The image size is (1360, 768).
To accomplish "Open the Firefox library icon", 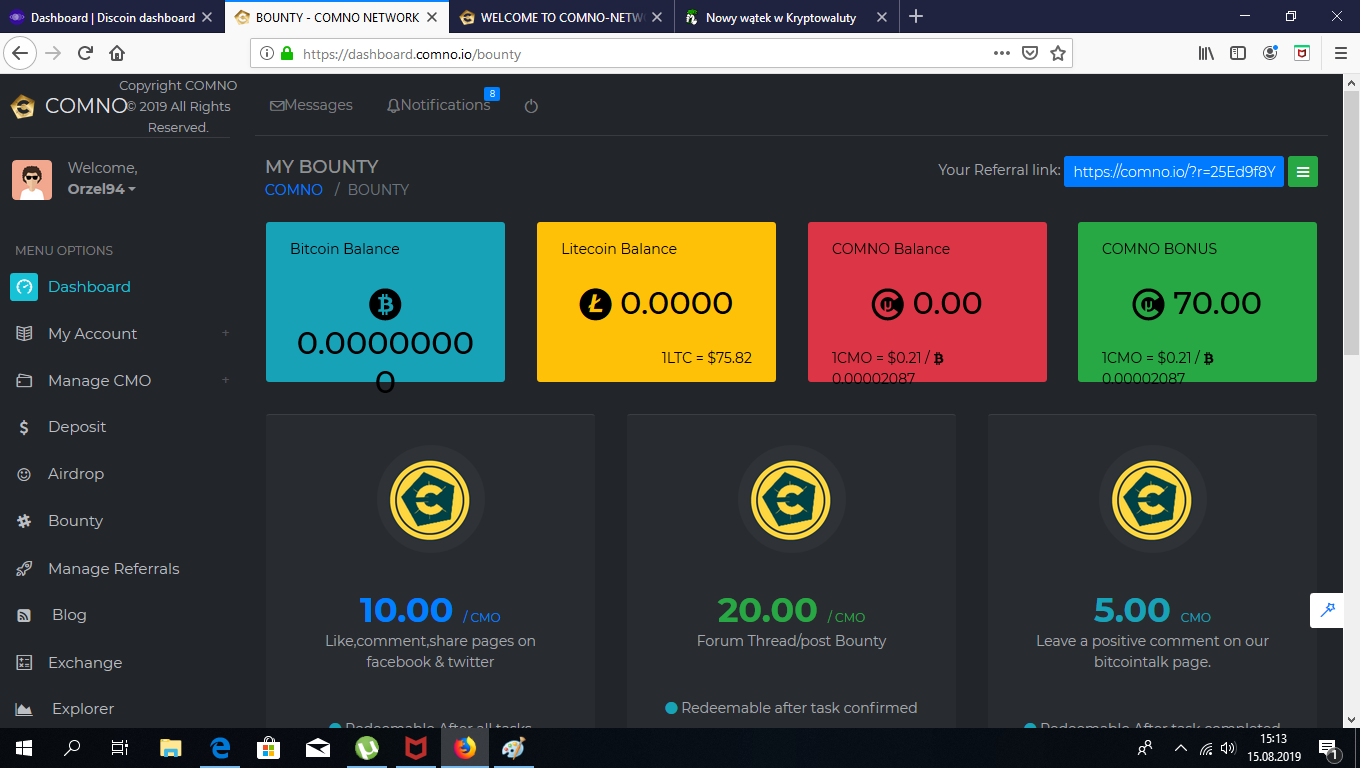I will (1206, 54).
